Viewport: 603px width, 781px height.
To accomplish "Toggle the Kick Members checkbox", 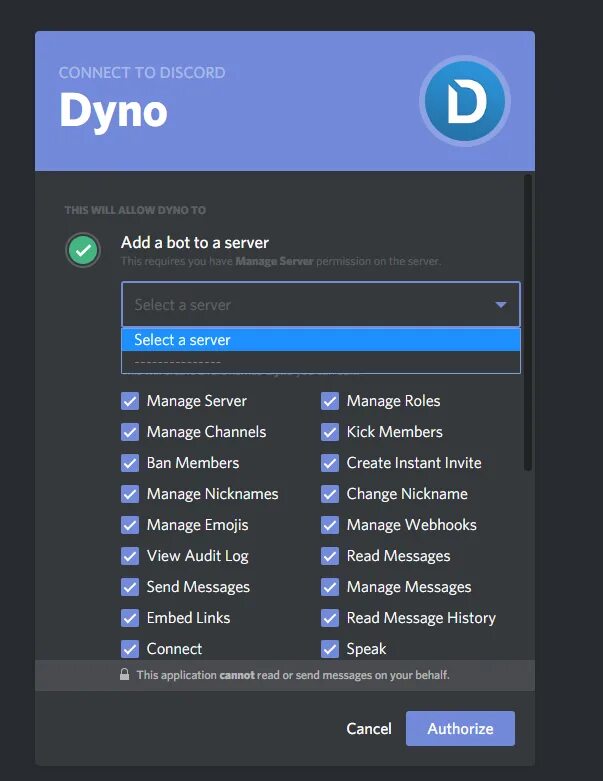I will click(x=330, y=432).
